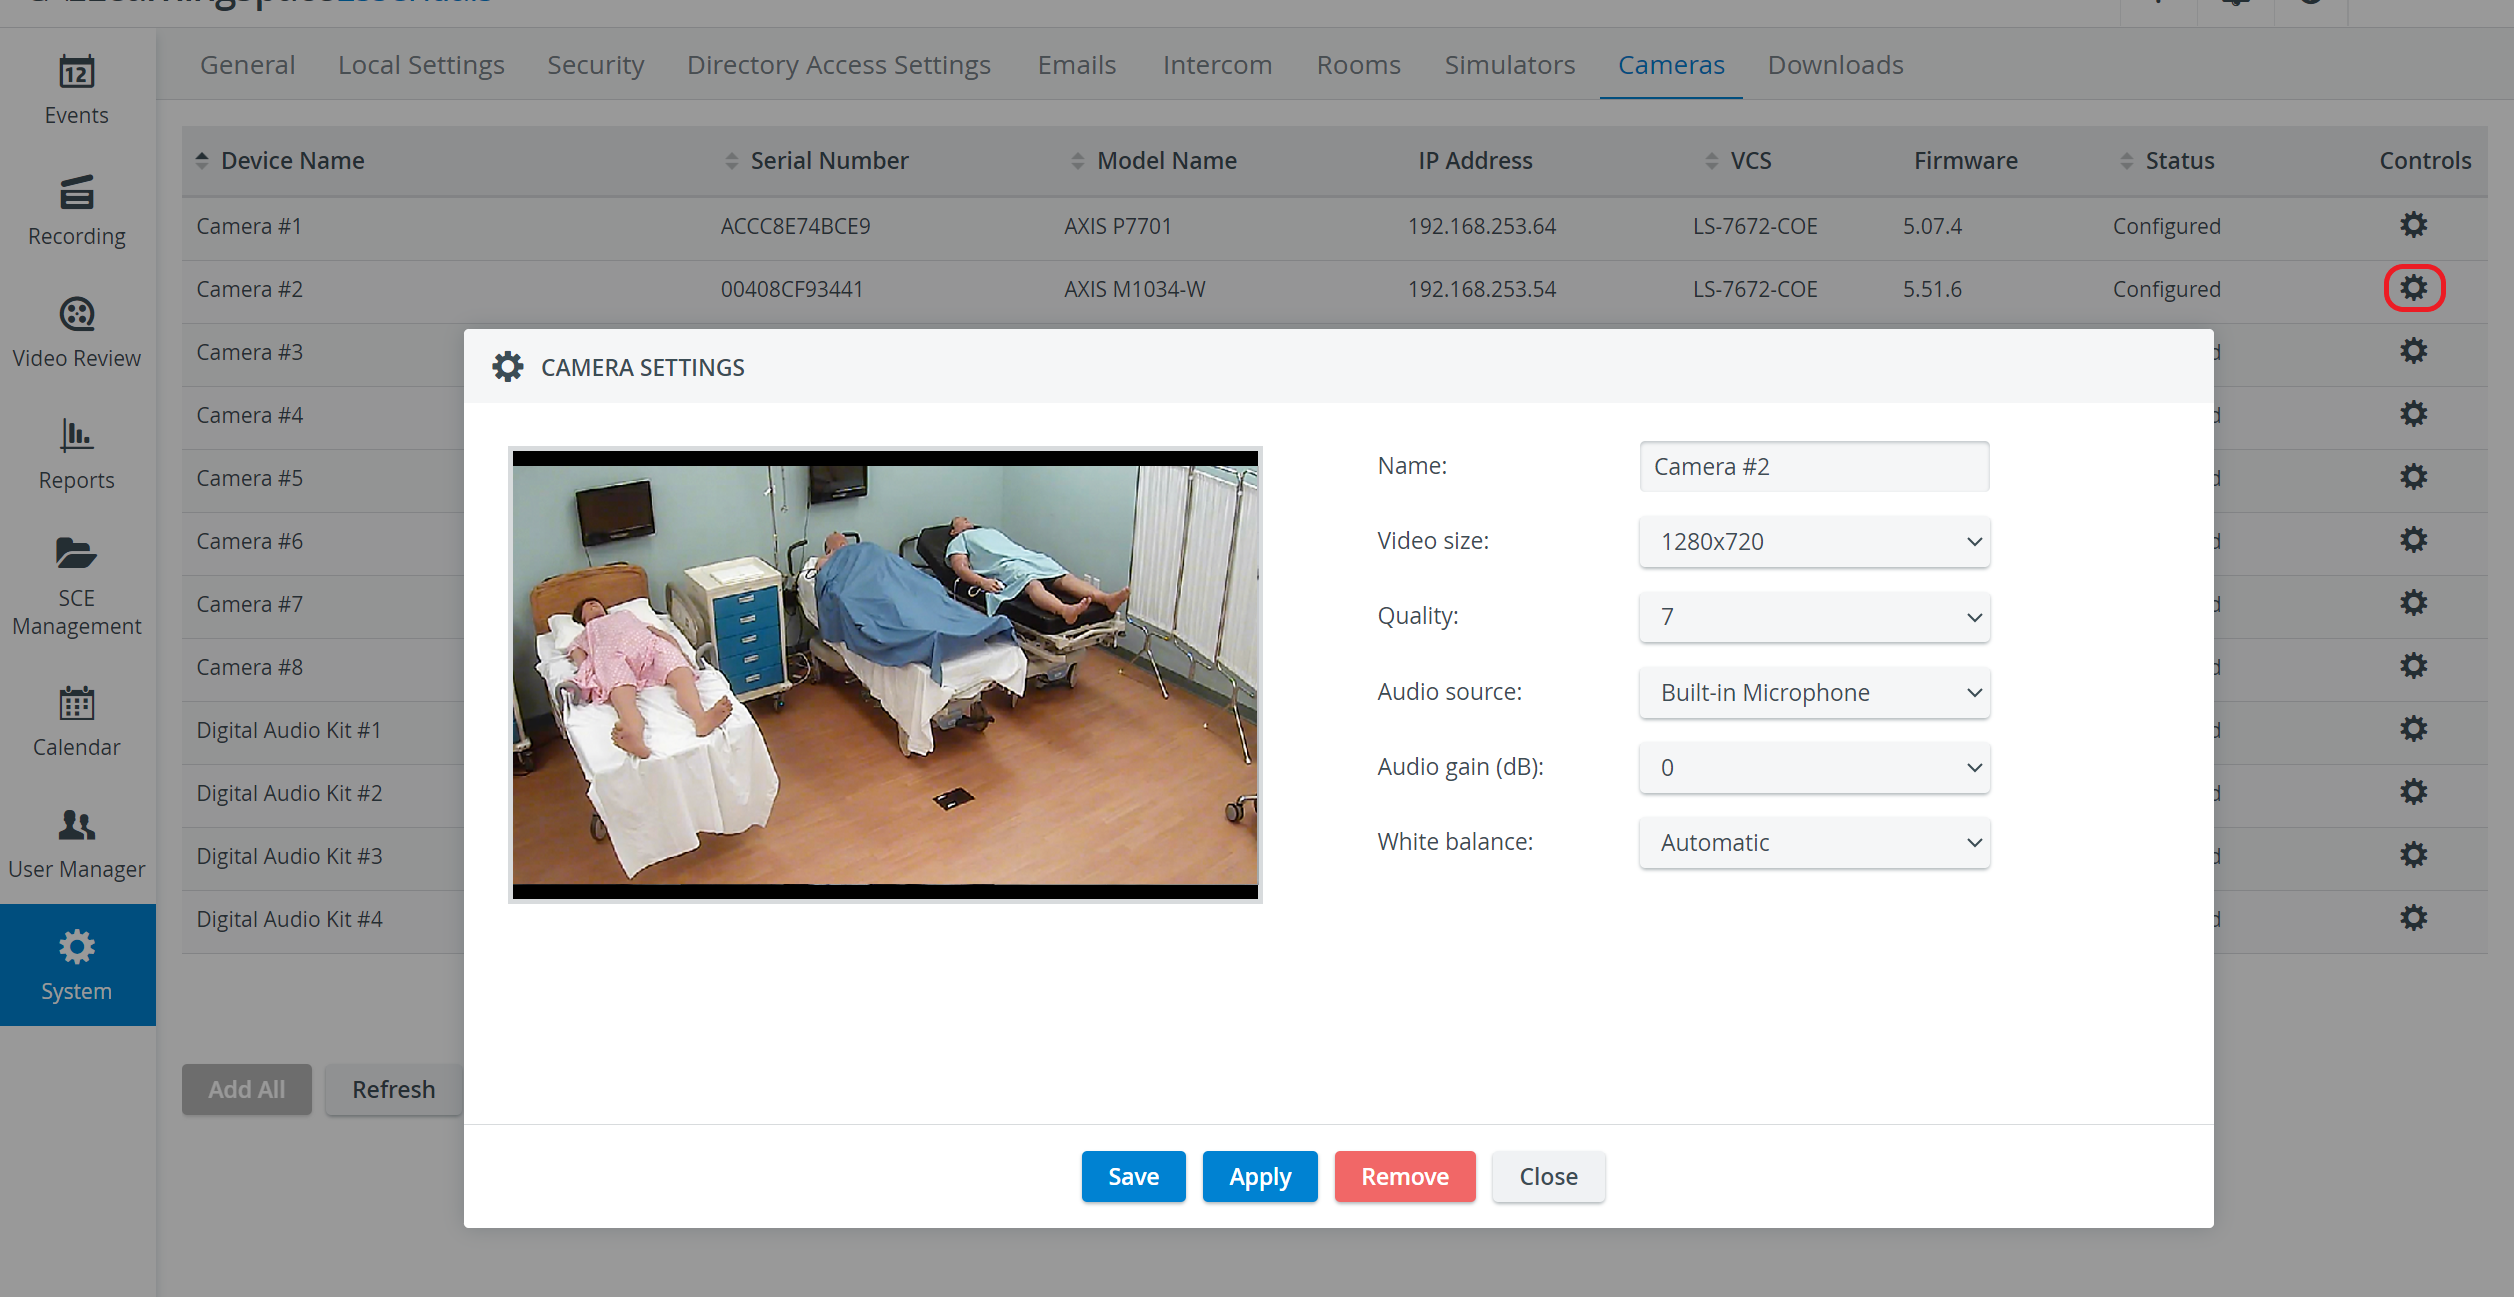
Task: Open the Audio gain (dB) dropdown
Action: (1814, 768)
